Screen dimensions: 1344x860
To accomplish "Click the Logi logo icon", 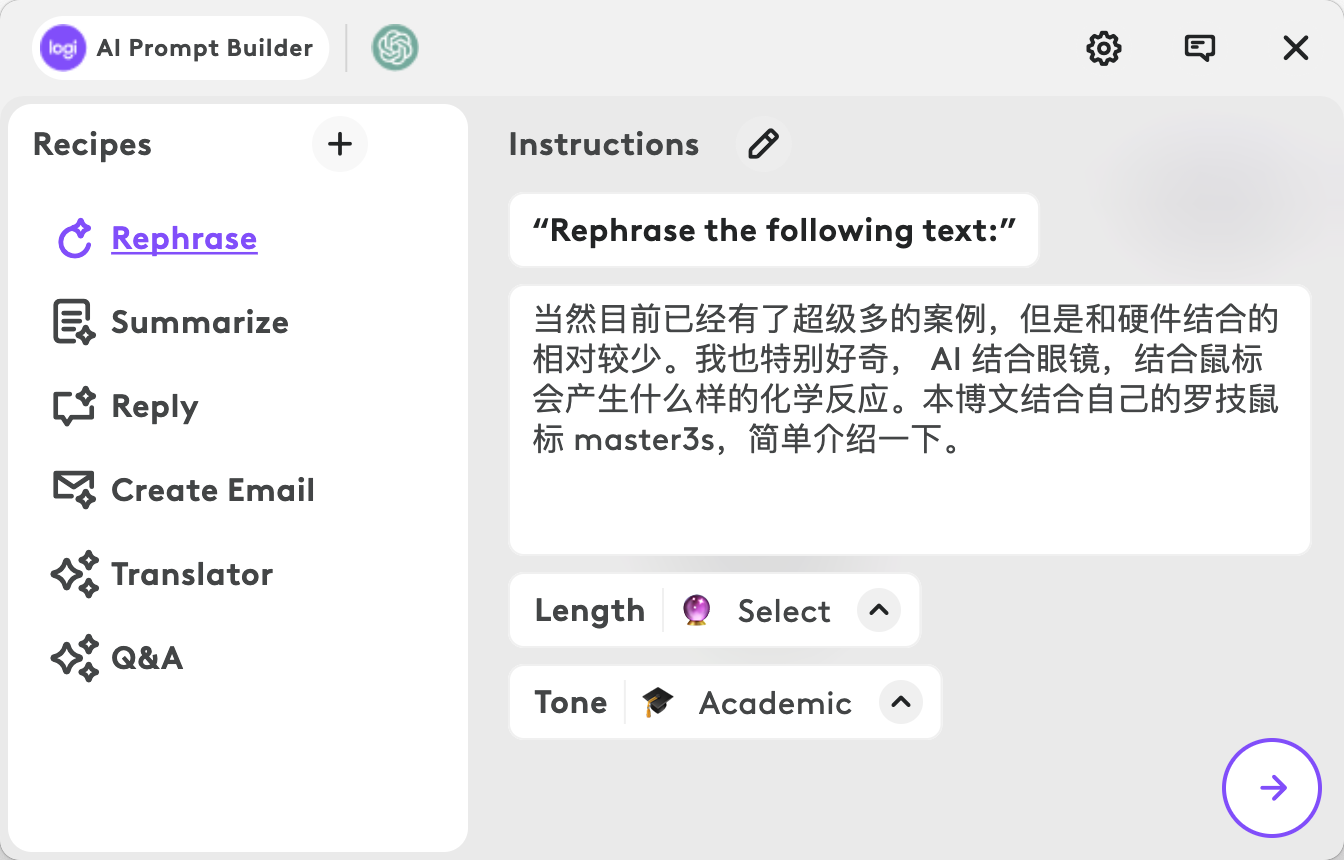I will pos(63,48).
